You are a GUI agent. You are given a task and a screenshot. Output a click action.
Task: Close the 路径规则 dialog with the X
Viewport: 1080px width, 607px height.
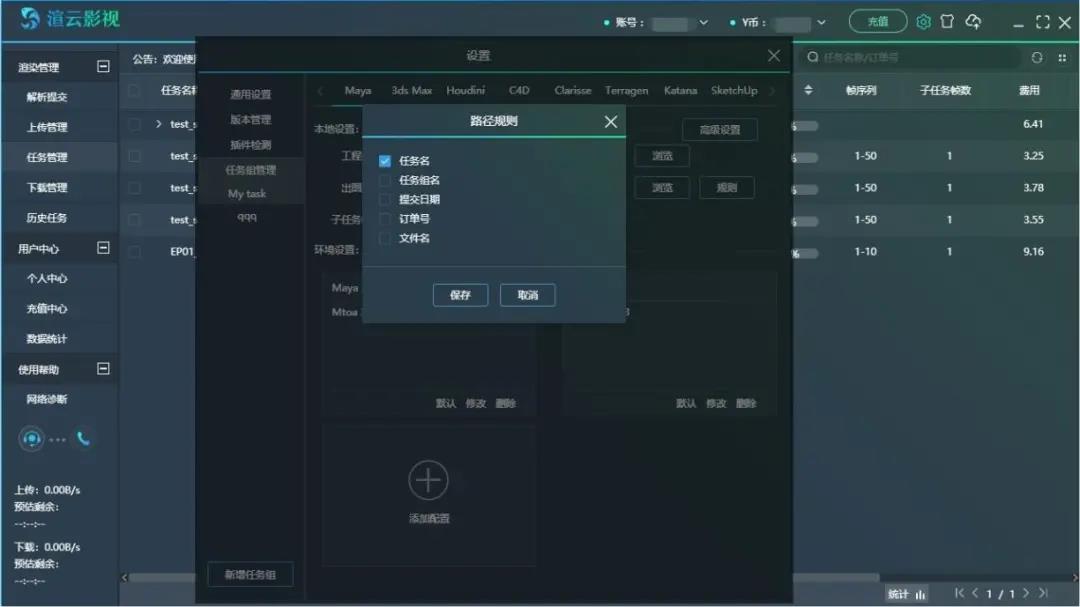[611, 122]
